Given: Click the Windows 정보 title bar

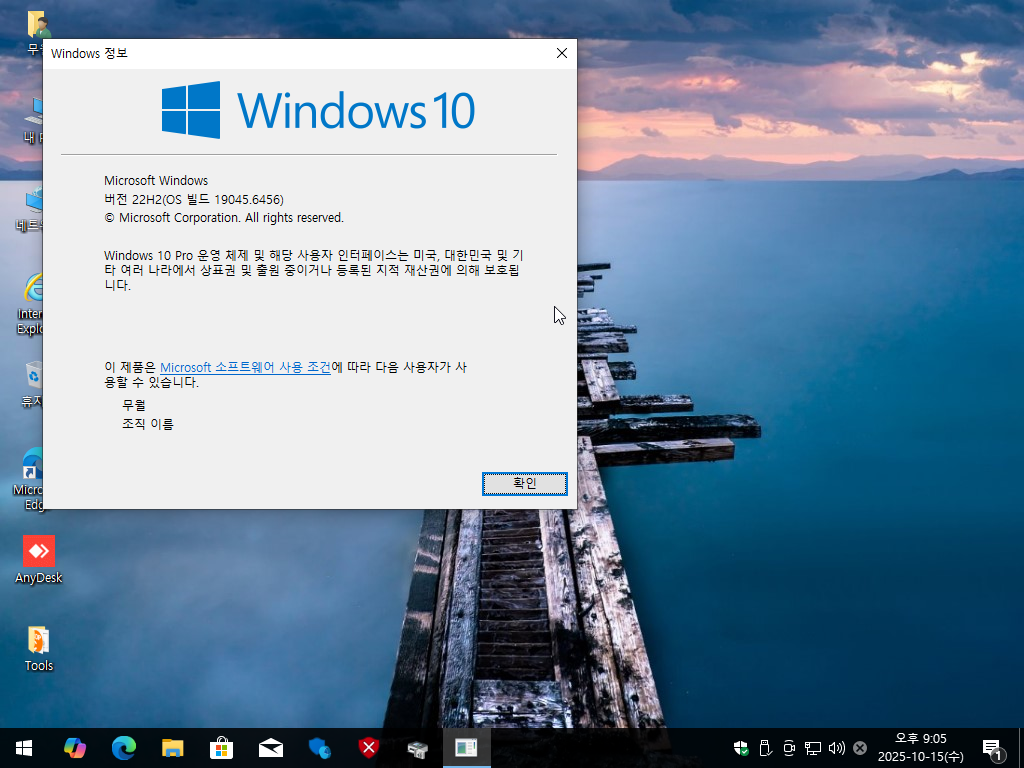Looking at the screenshot, I should (x=294, y=54).
